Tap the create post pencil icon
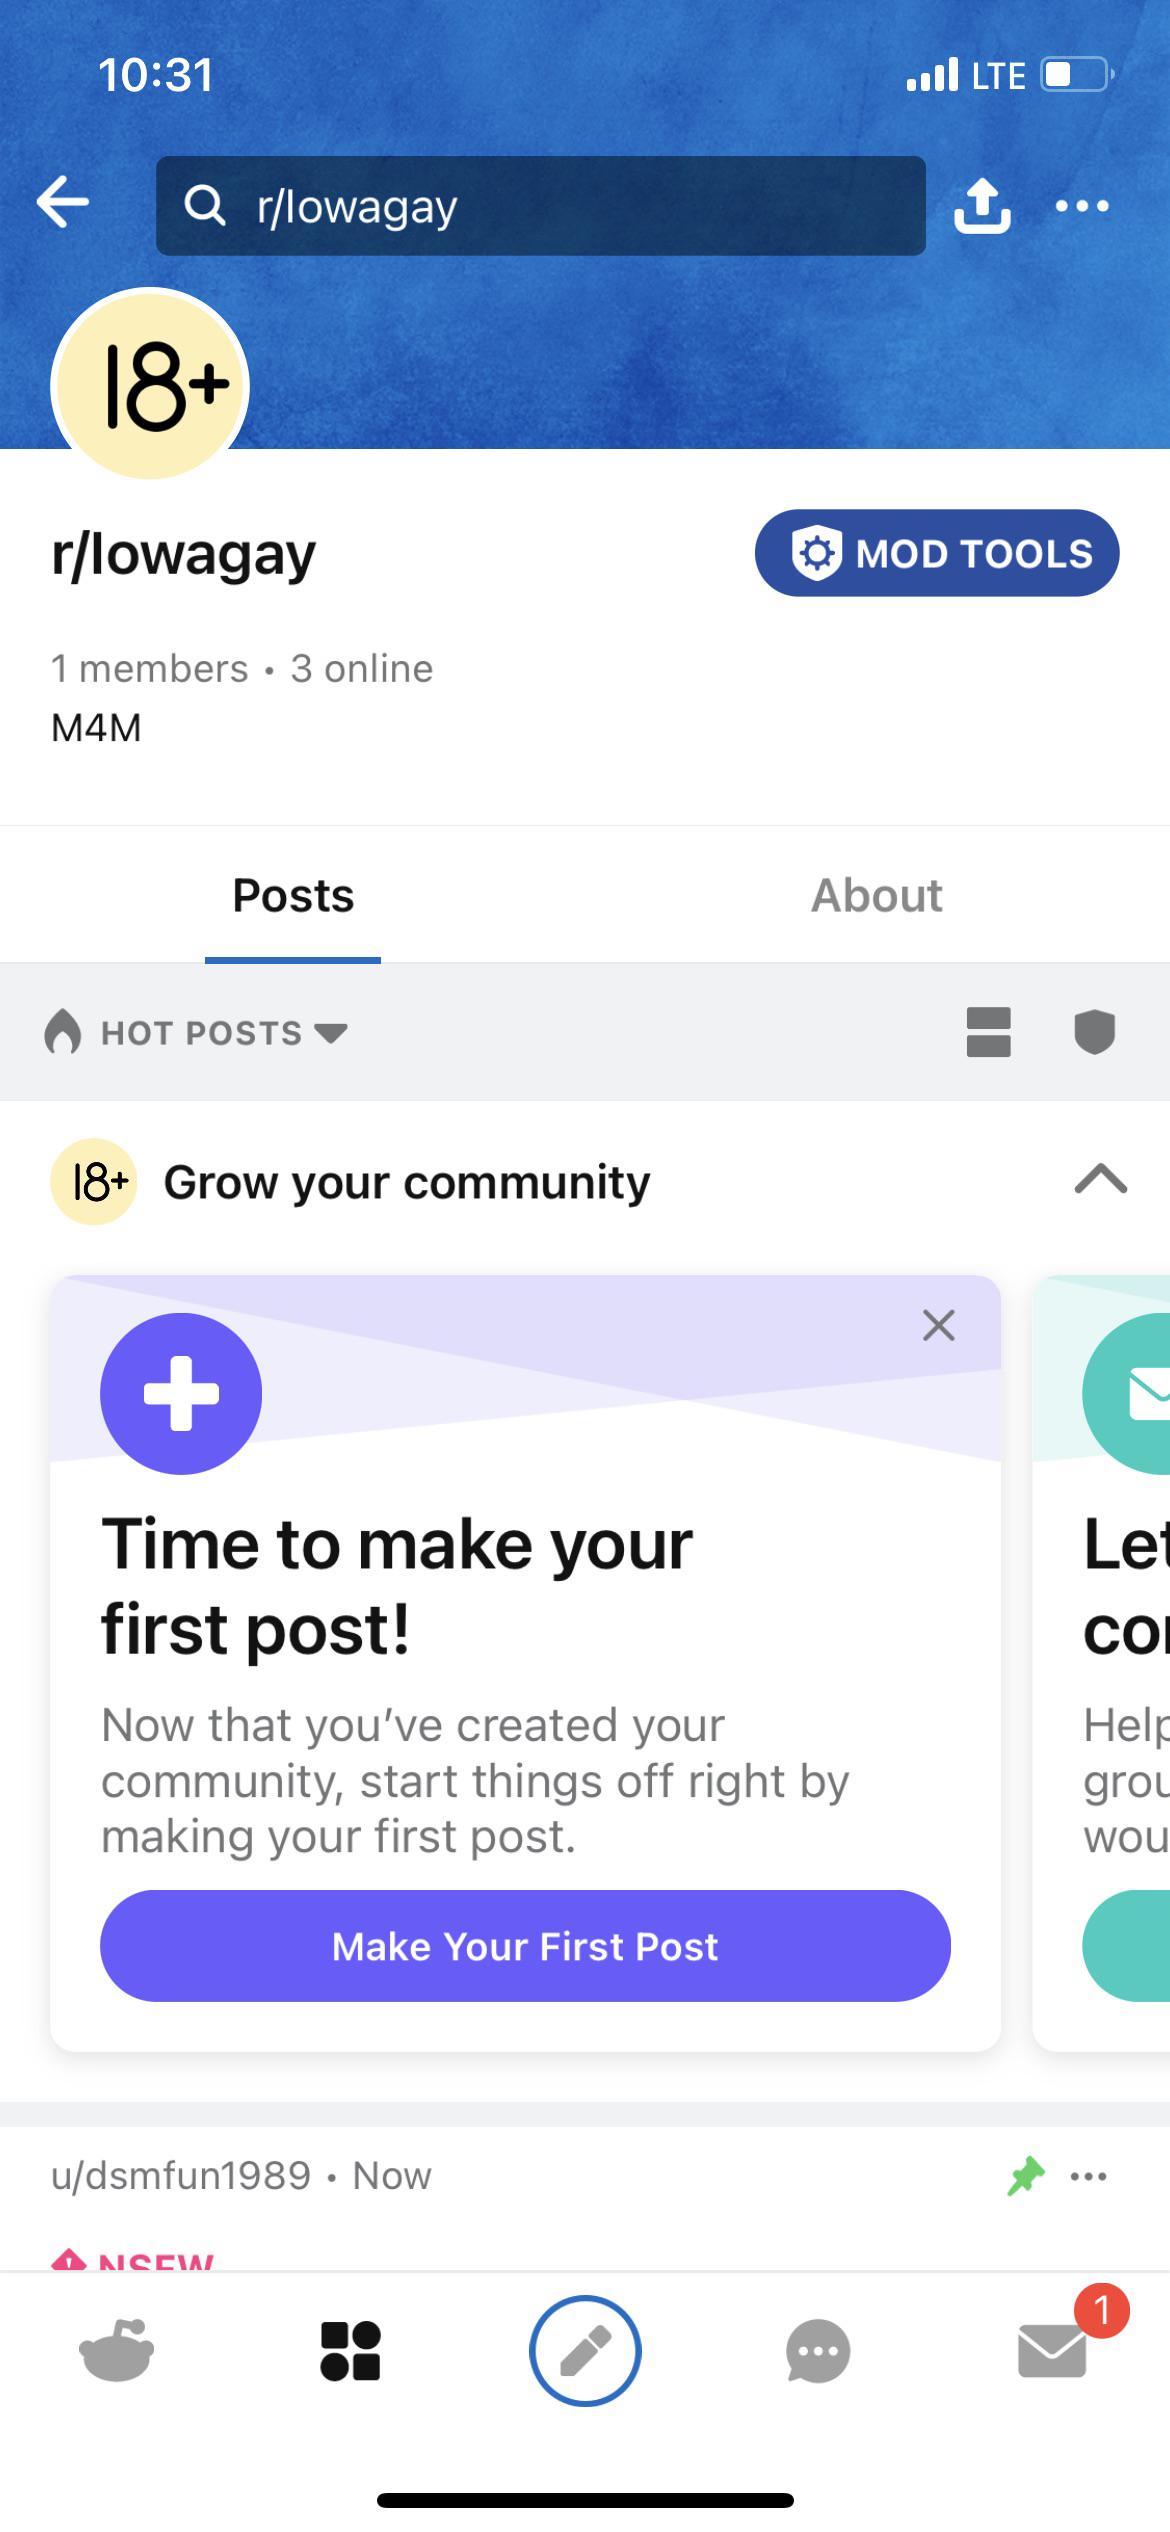Image resolution: width=1170 pixels, height=2532 pixels. pos(585,2350)
